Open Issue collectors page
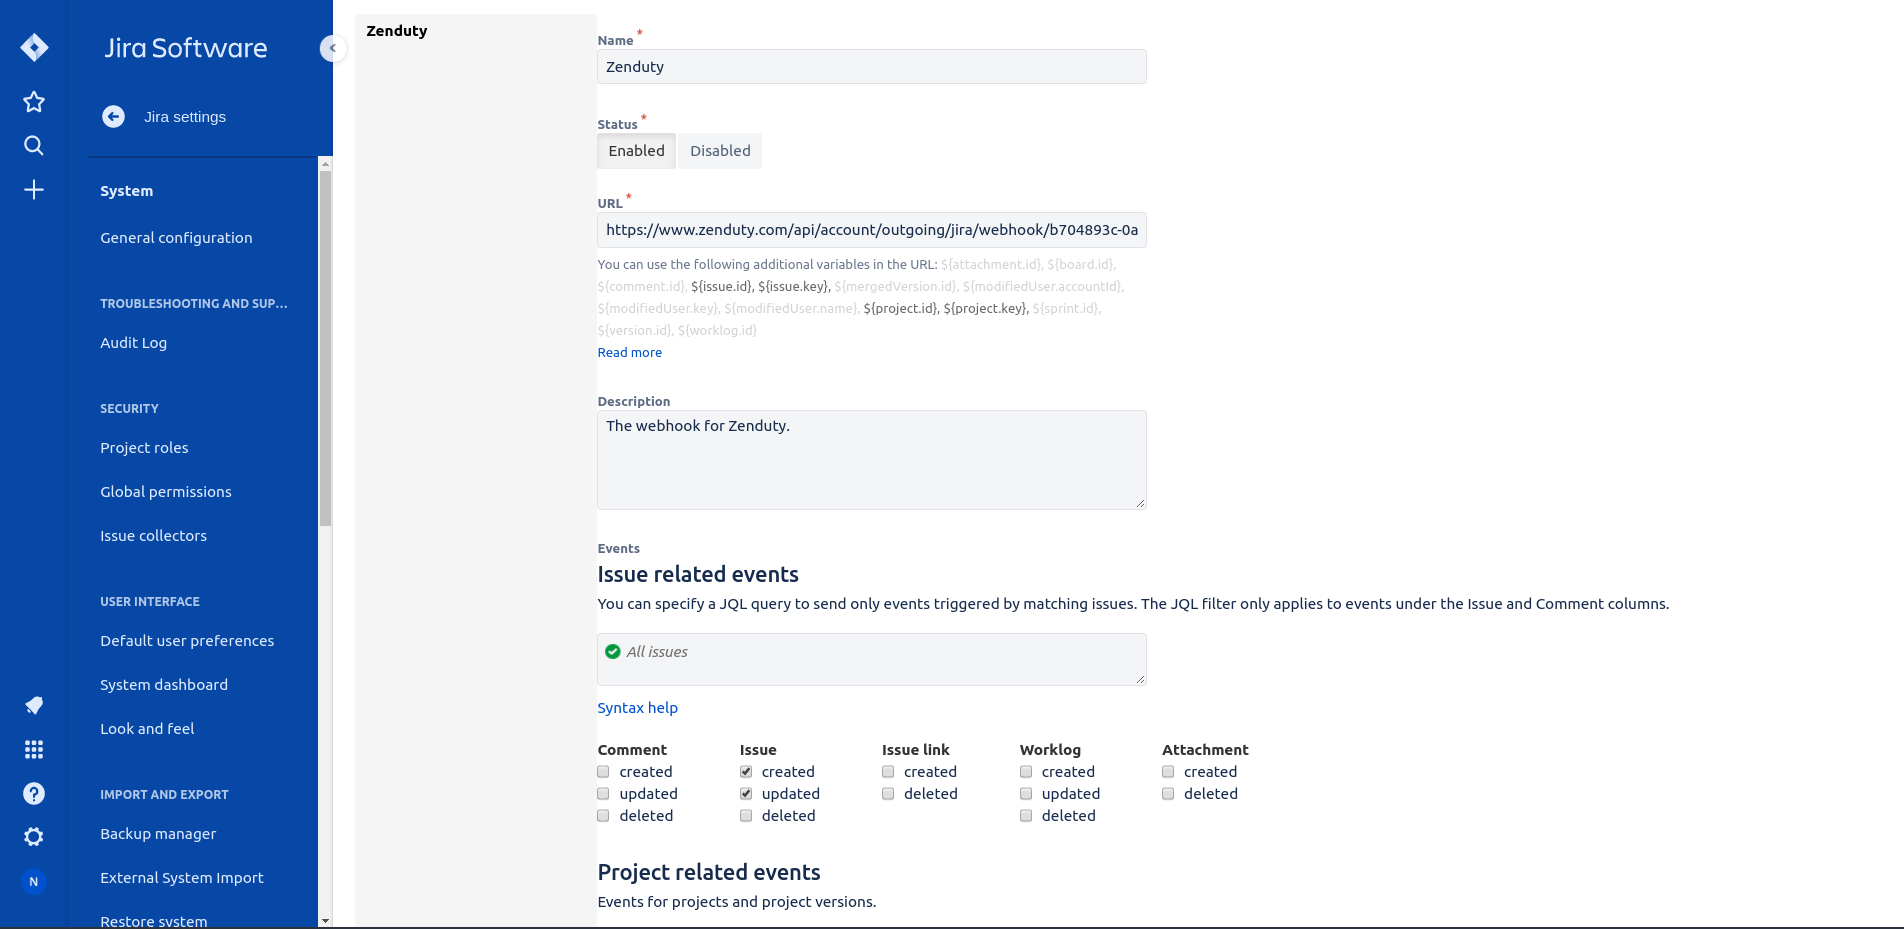The image size is (1904, 929). click(x=153, y=536)
